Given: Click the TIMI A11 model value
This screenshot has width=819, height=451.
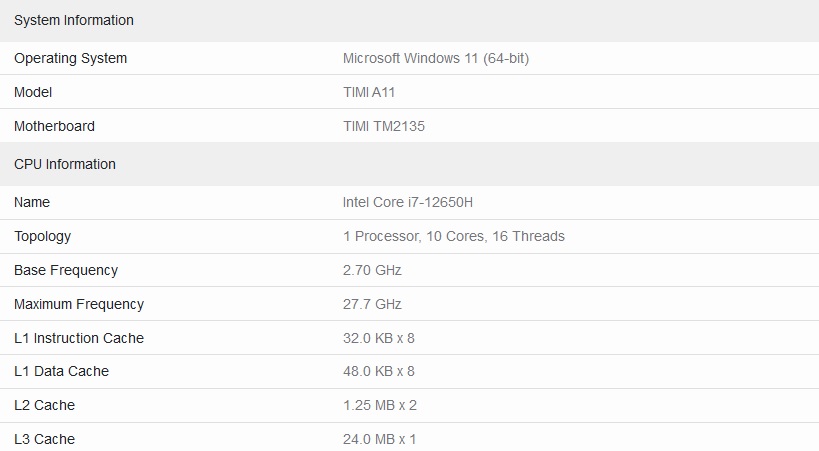Looking at the screenshot, I should pyautogui.click(x=369, y=92).
